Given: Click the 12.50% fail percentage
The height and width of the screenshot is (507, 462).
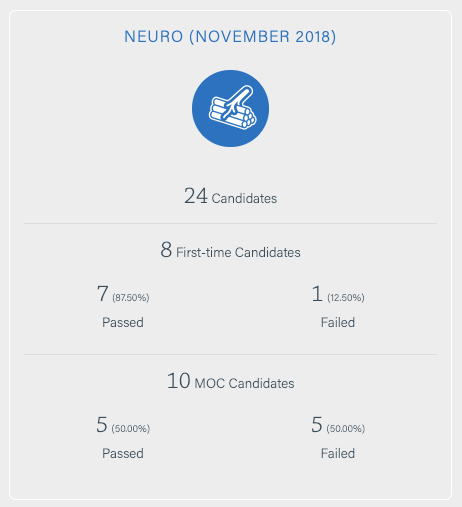Looking at the screenshot, I should pos(346,298).
